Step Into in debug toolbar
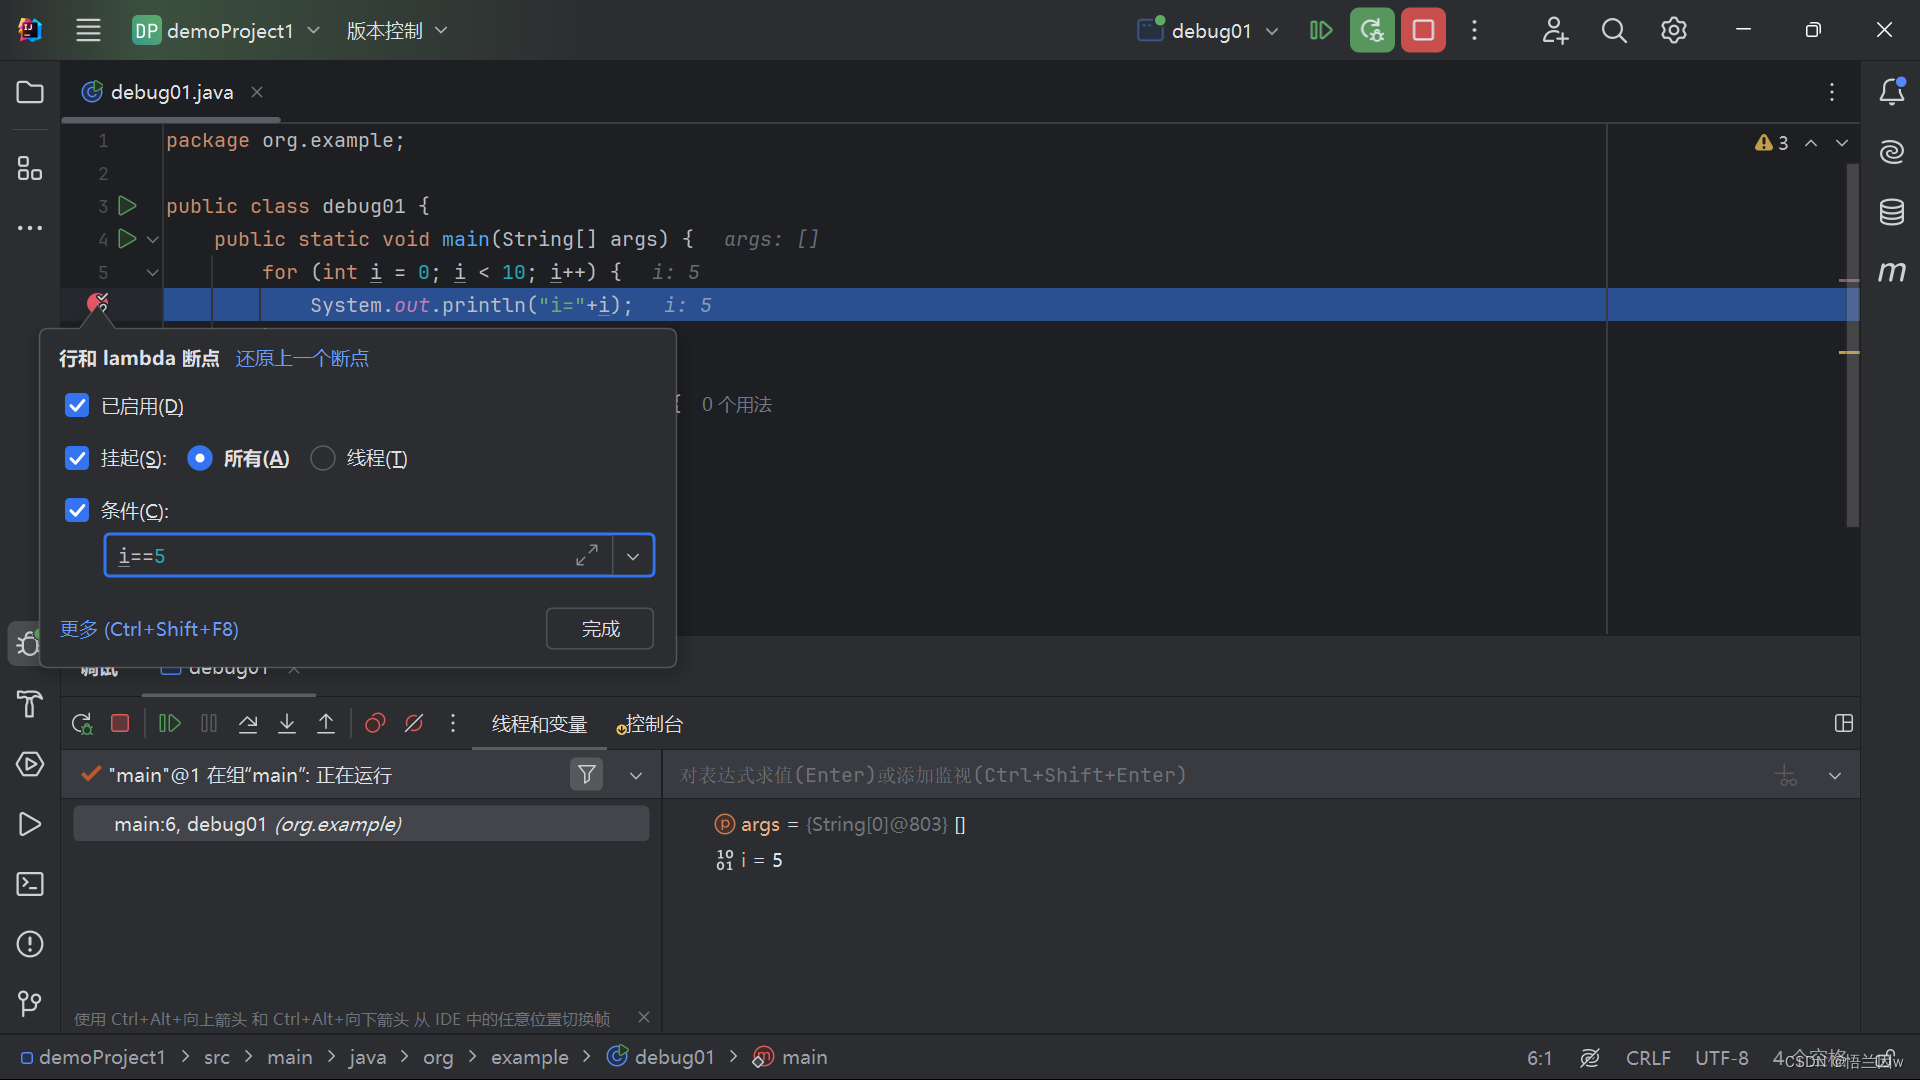The width and height of the screenshot is (1920, 1080). 287,723
